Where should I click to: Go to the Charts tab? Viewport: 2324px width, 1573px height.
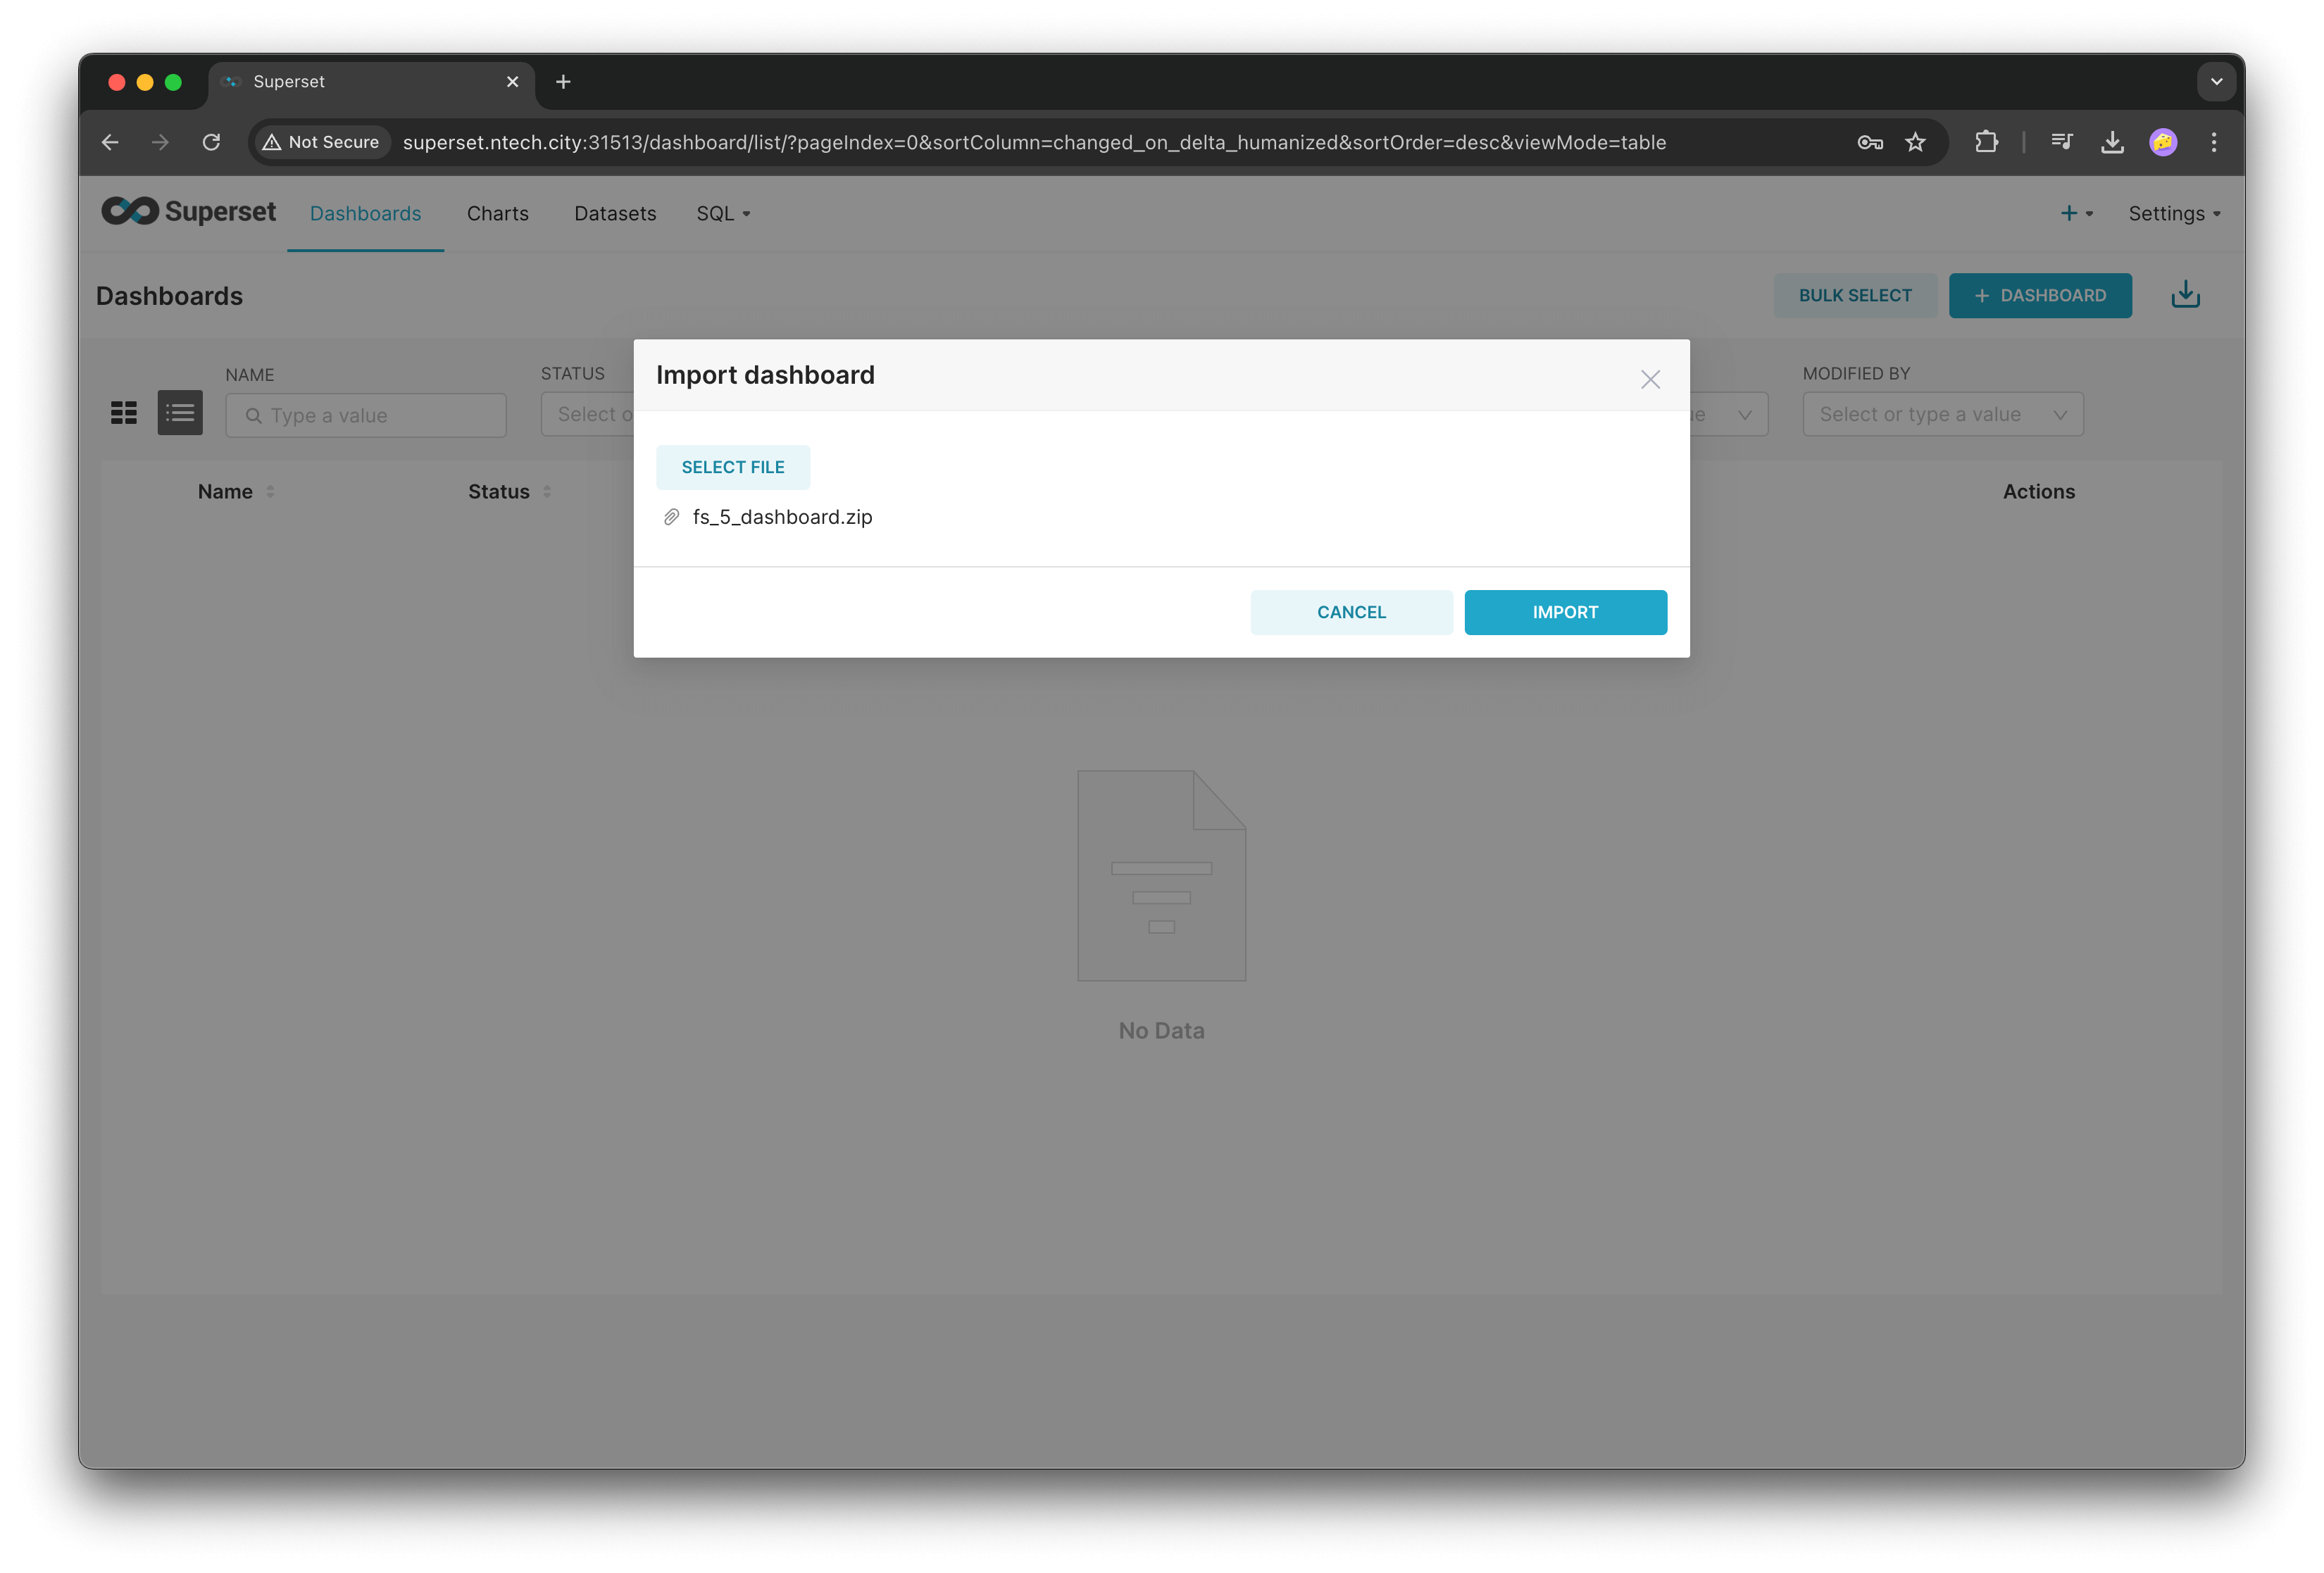(497, 213)
